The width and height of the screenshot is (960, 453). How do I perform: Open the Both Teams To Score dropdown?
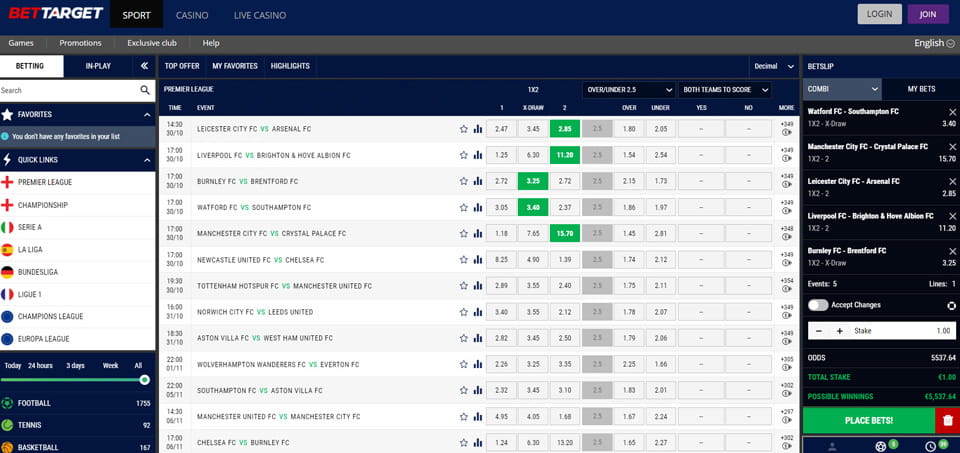(x=725, y=90)
